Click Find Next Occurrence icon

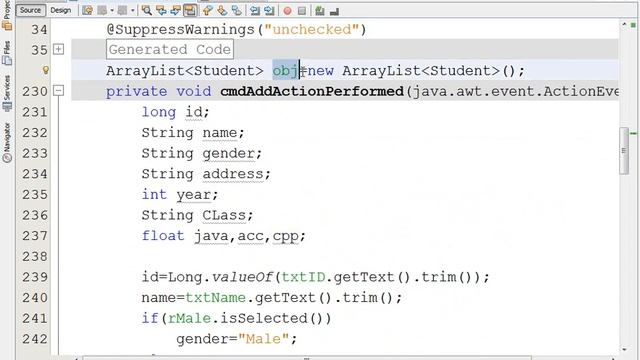tap(176, 11)
